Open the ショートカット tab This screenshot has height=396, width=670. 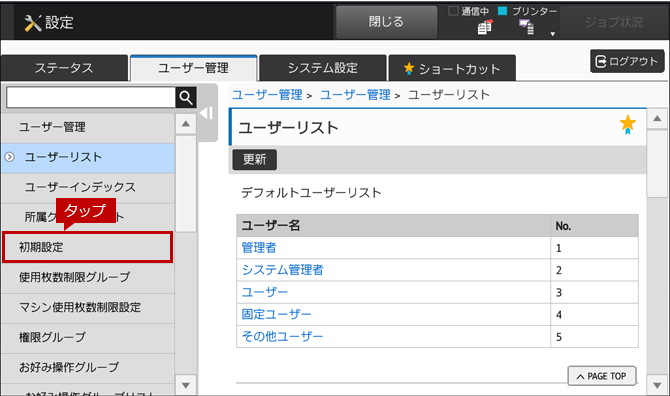click(x=452, y=67)
